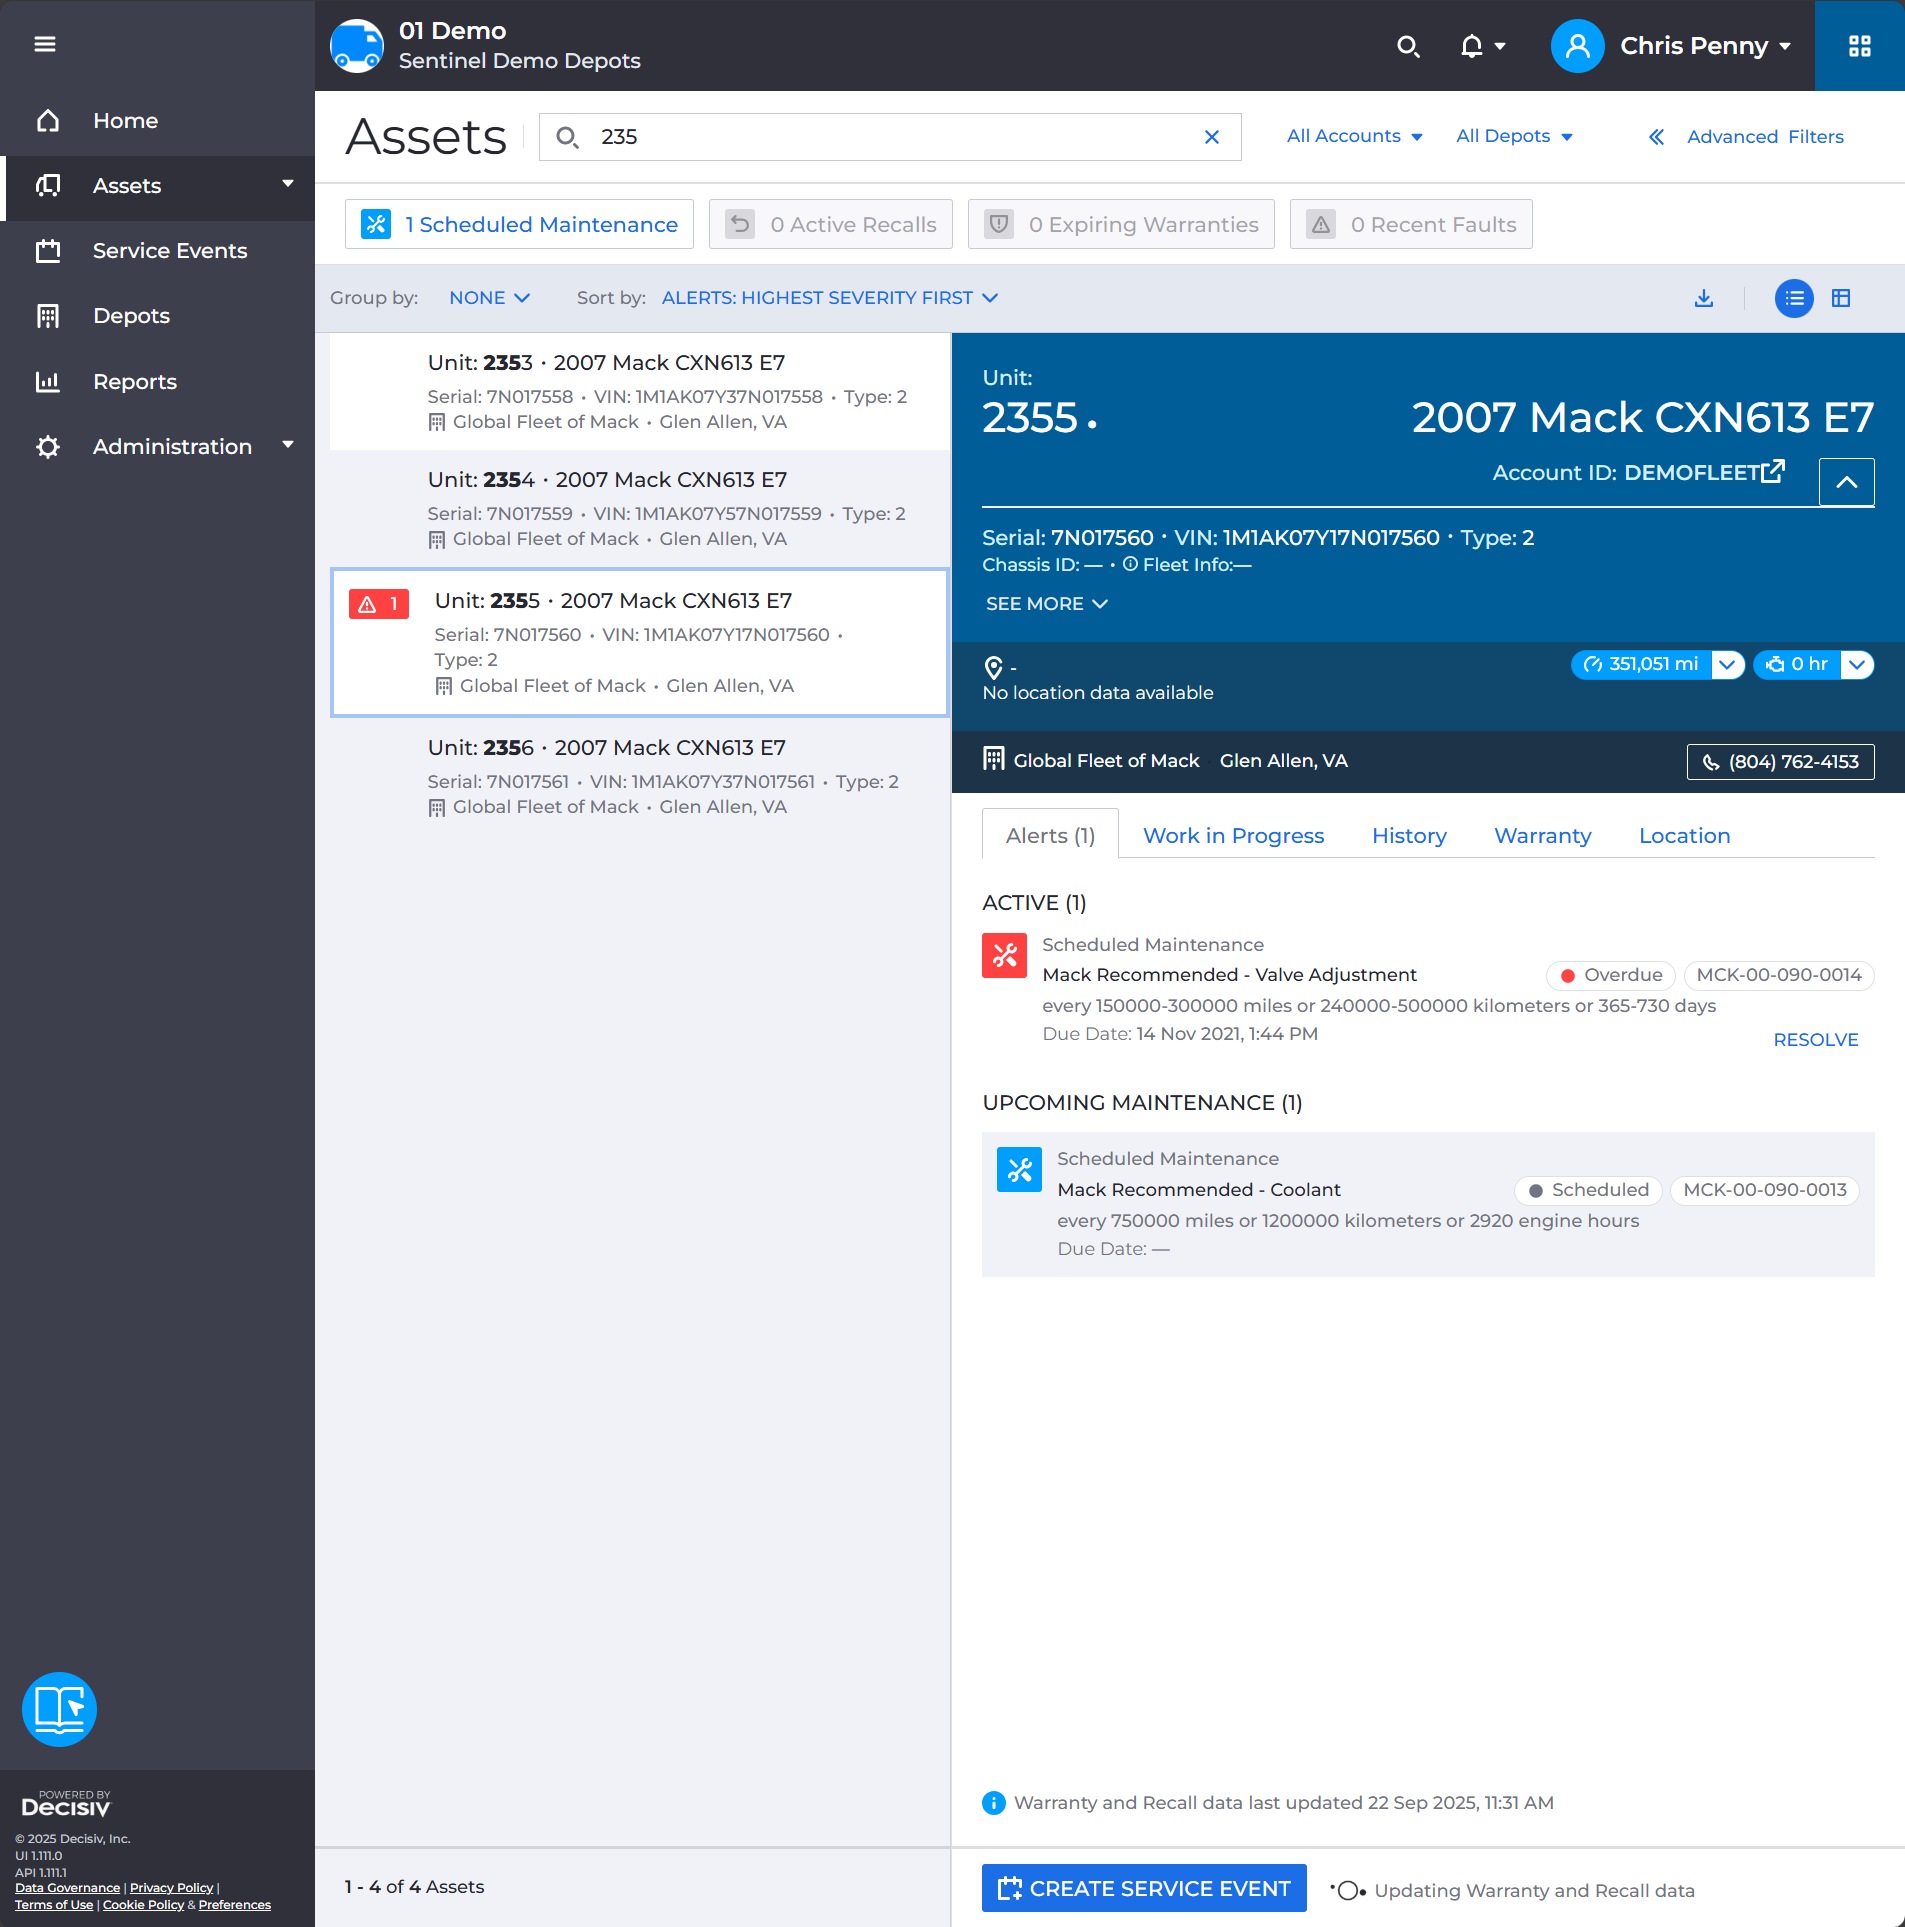Open the hamburger navigation menu

tap(45, 45)
